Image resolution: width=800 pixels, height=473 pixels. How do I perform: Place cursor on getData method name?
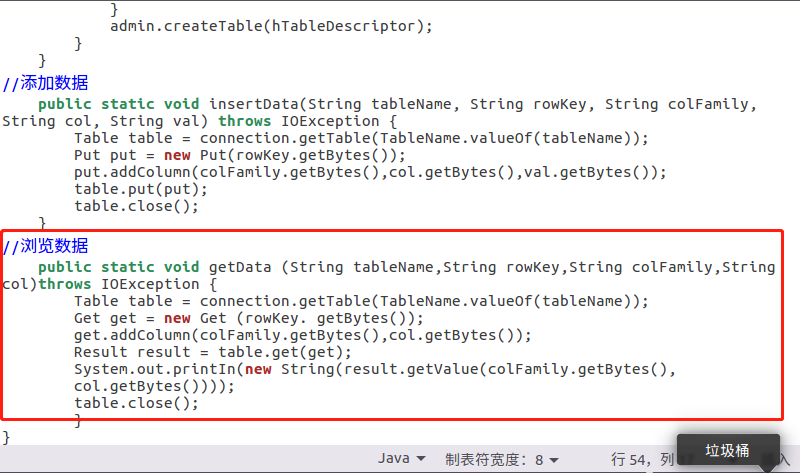click(x=240, y=267)
